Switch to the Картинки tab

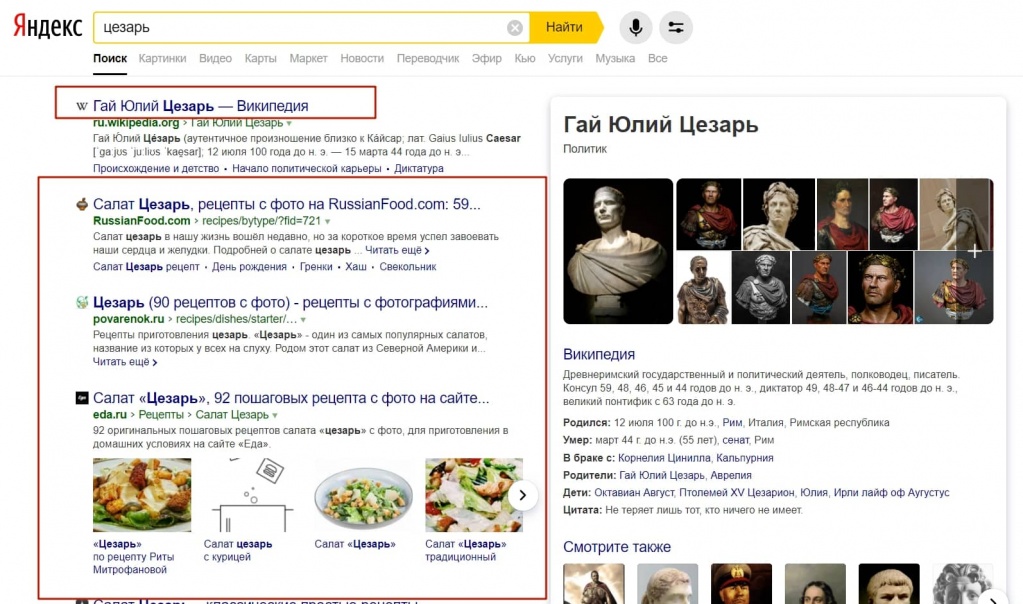tap(162, 58)
